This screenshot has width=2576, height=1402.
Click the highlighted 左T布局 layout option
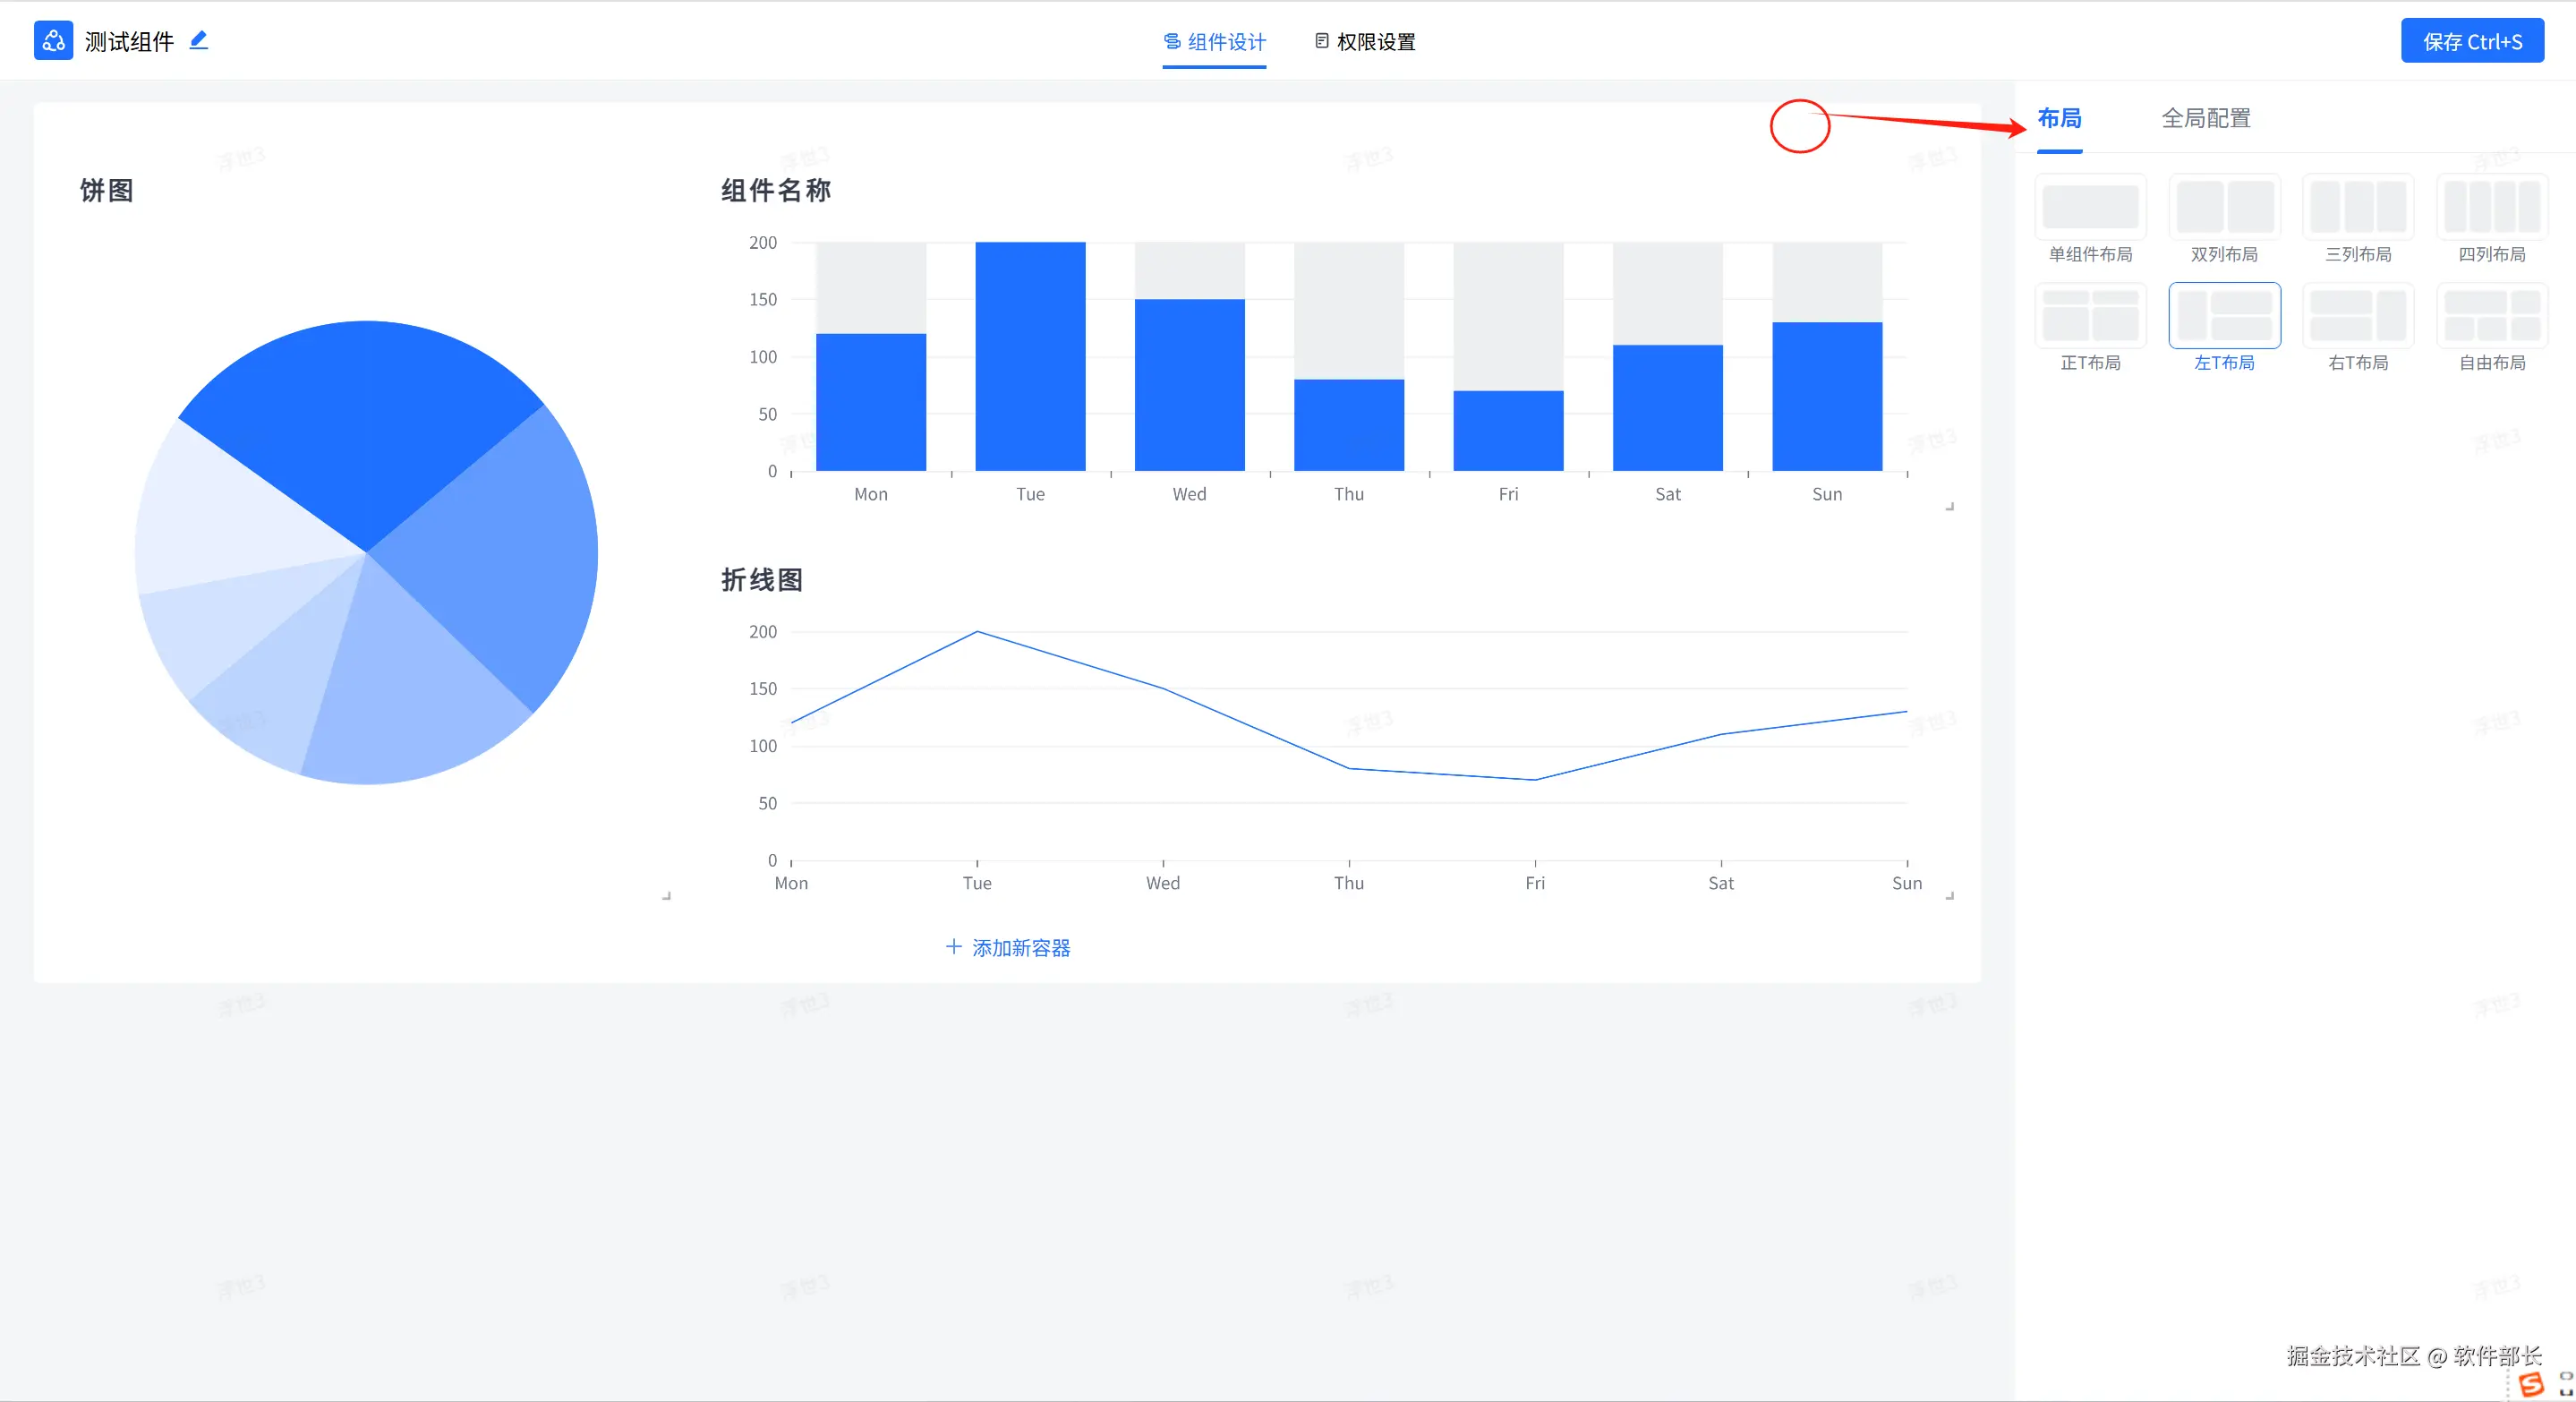coord(2224,315)
